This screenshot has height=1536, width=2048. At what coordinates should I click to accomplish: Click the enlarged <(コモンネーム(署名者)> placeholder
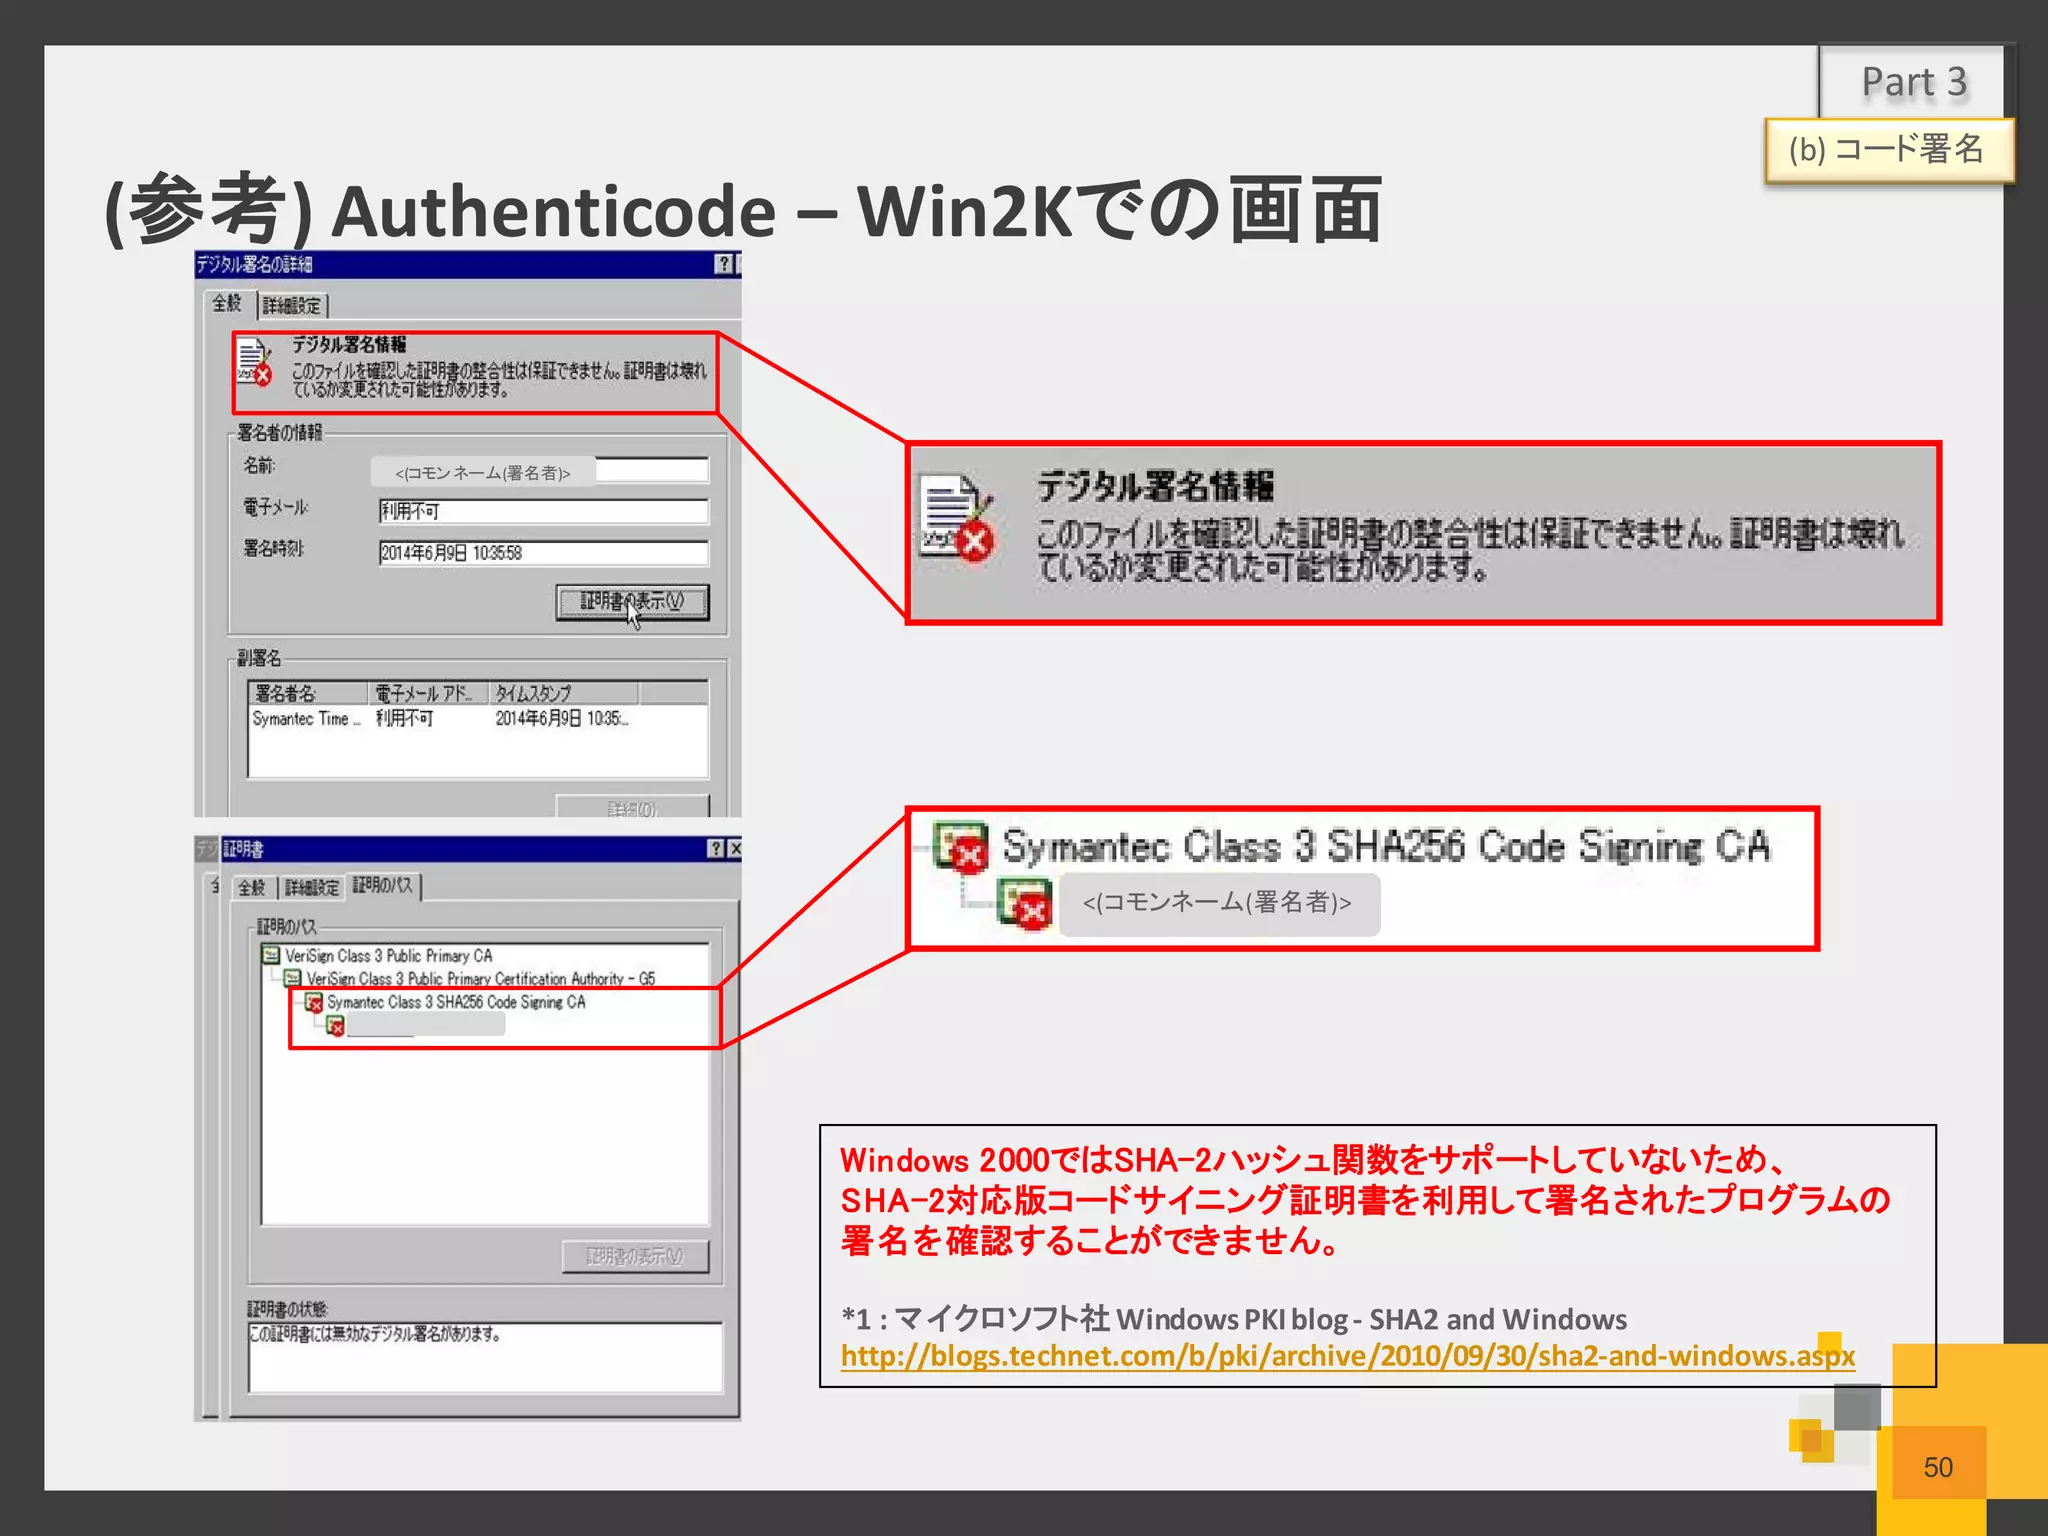(x=1218, y=903)
